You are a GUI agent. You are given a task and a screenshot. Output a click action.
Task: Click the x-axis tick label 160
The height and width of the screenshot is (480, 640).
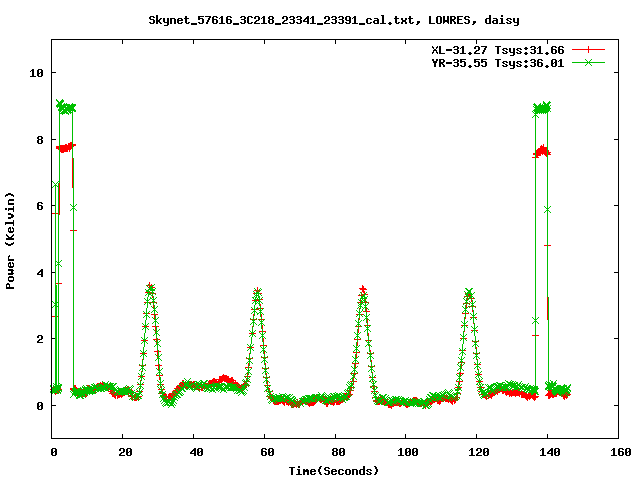coord(620,452)
